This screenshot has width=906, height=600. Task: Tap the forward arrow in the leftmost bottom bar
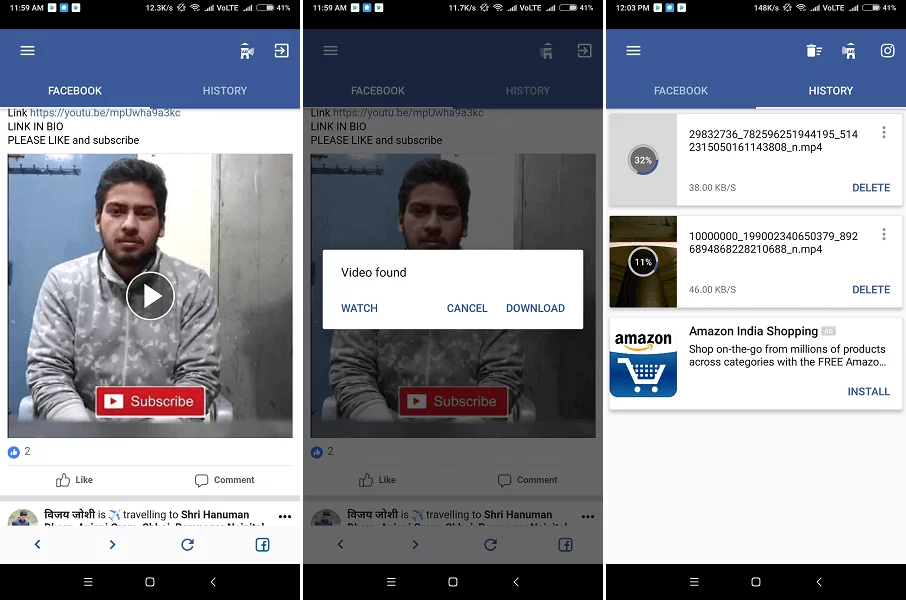click(x=112, y=545)
